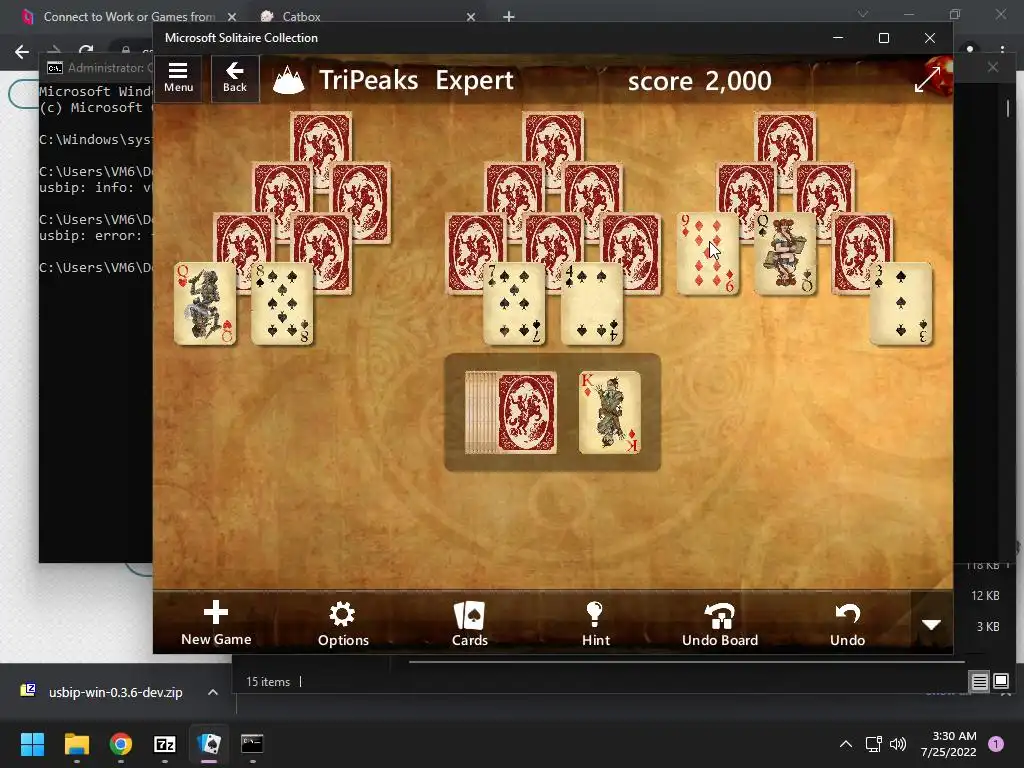Viewport: 1024px width, 768px height.
Task: Open volume control tray icon
Action: coord(898,744)
